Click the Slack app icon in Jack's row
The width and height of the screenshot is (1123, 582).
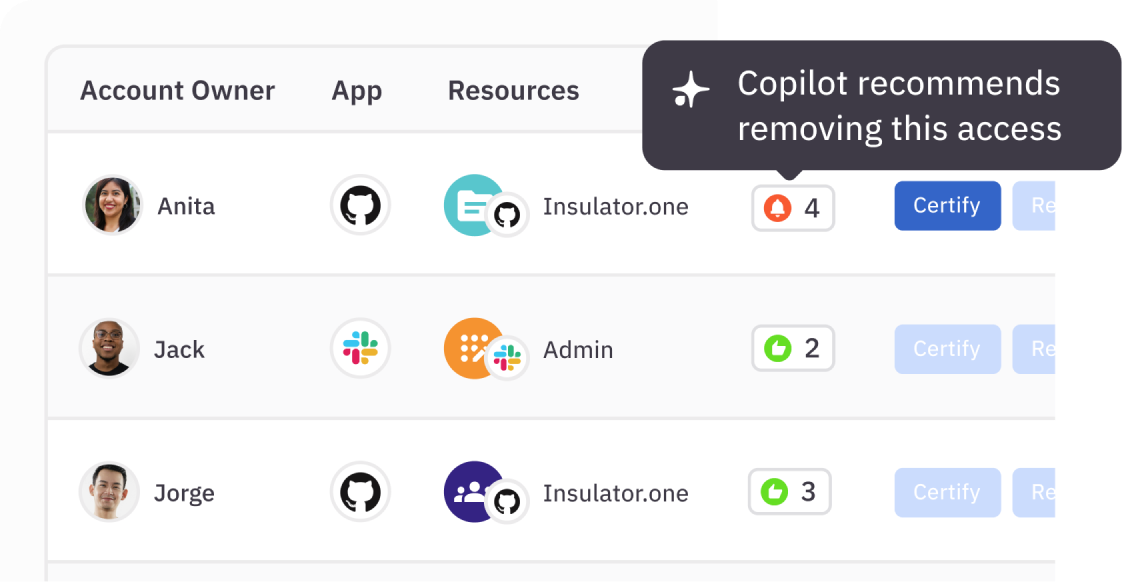[360, 349]
